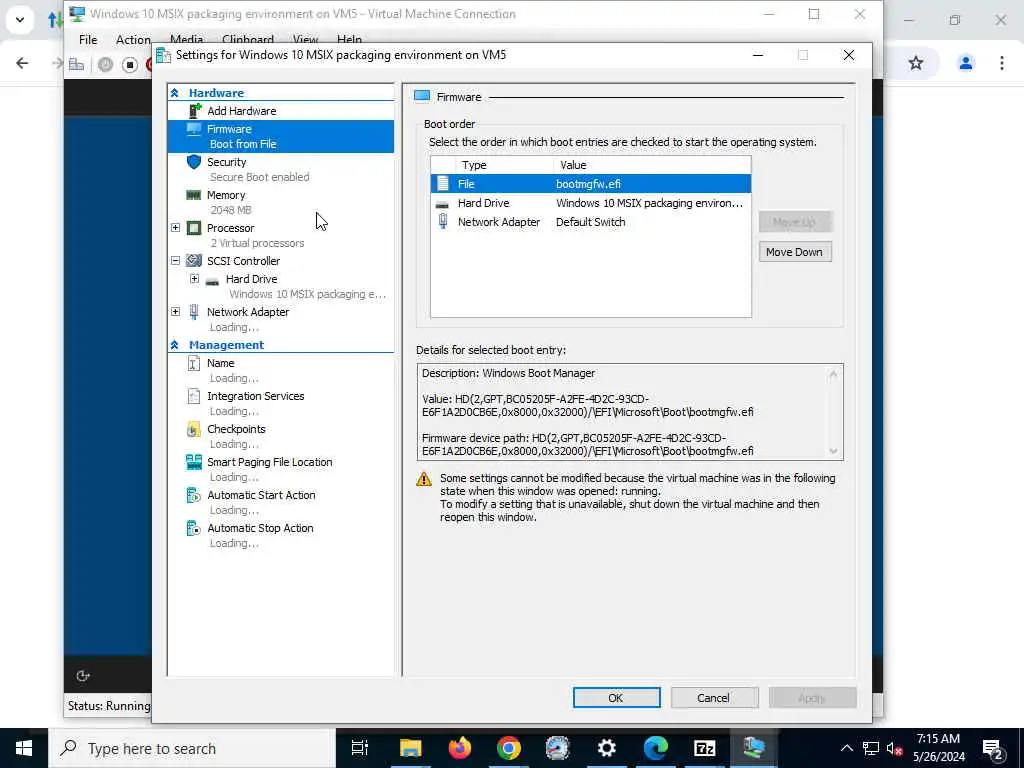Expand the Network Adapter tree node

pyautogui.click(x=176, y=312)
